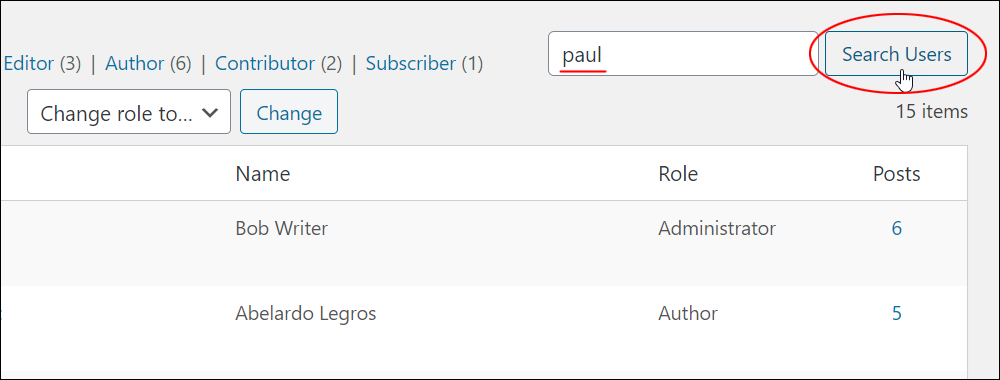Select the Abelardo Legros name cell
Viewport: 1000px width, 380px height.
(x=305, y=313)
